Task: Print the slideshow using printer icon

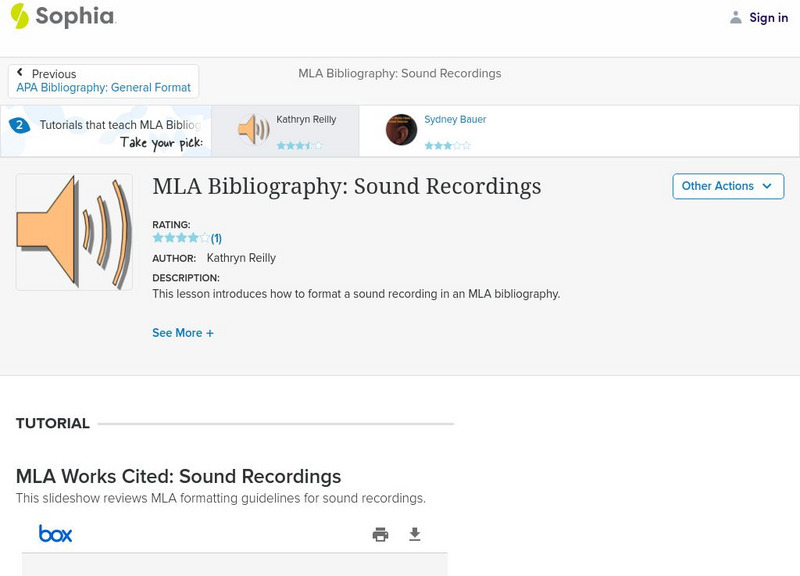Action: 380,535
